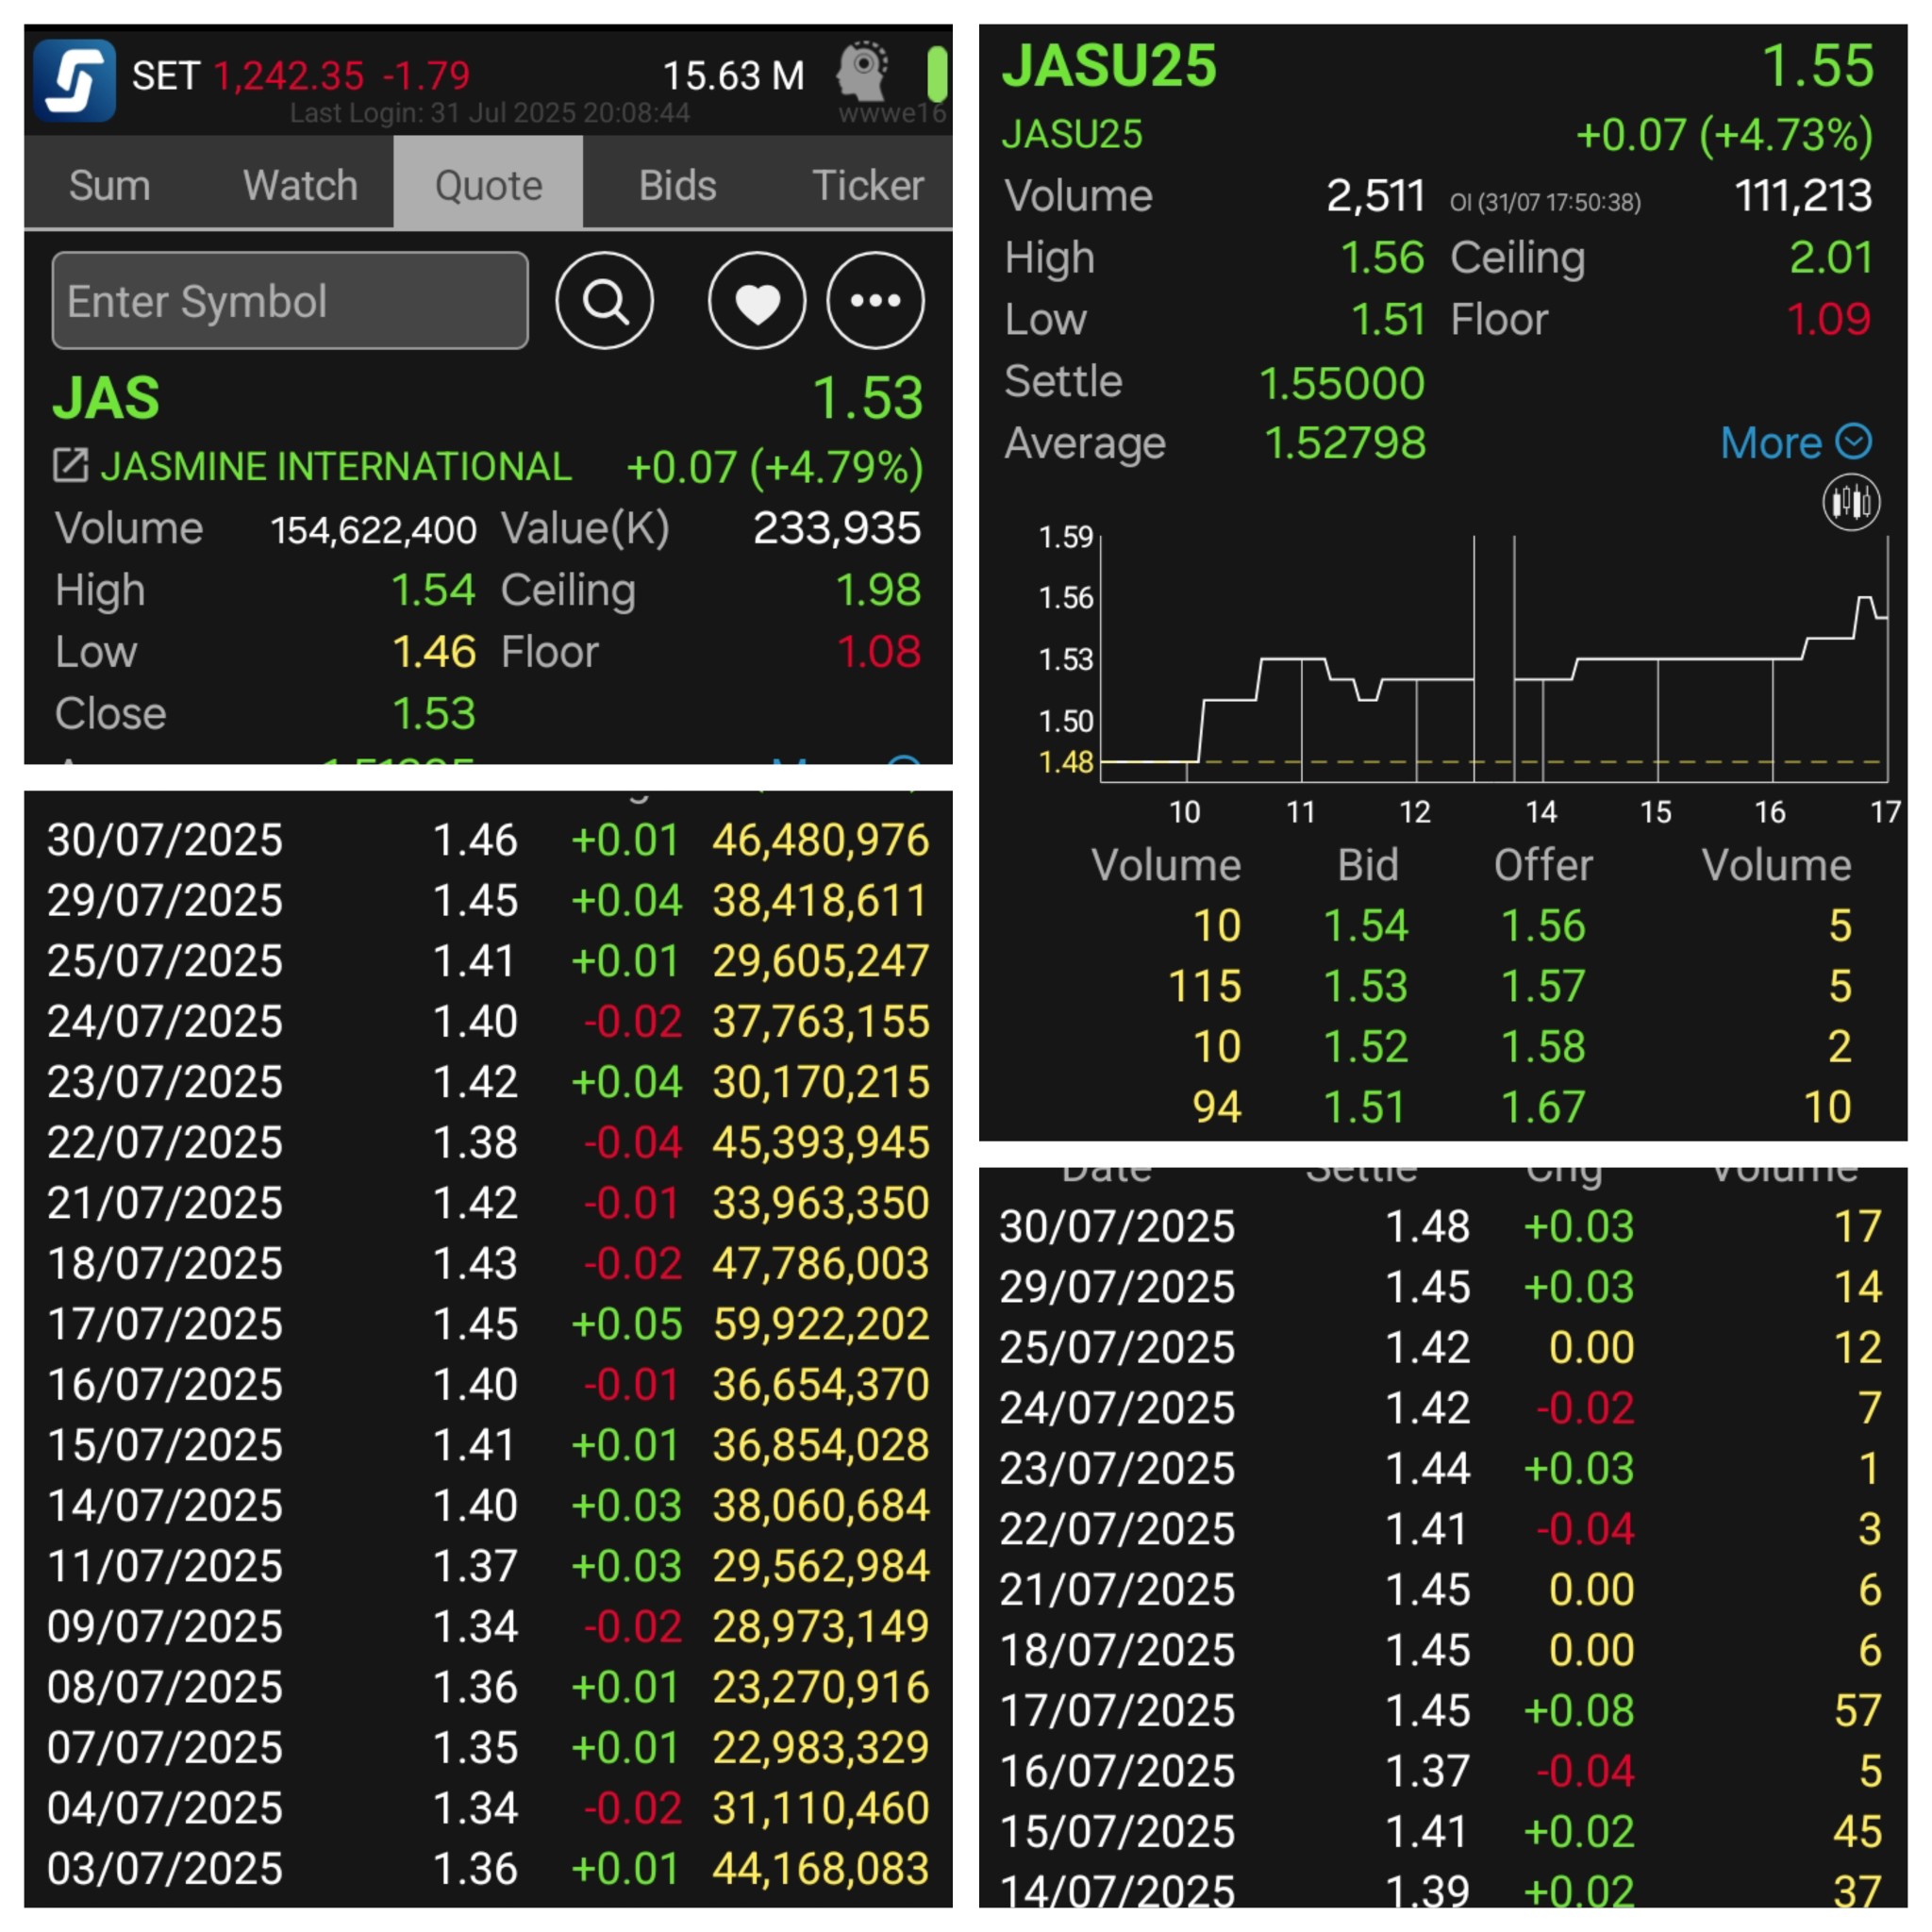Screen dimensions: 1932x1932
Task: Tap the green connection status indicator
Action: (x=937, y=74)
